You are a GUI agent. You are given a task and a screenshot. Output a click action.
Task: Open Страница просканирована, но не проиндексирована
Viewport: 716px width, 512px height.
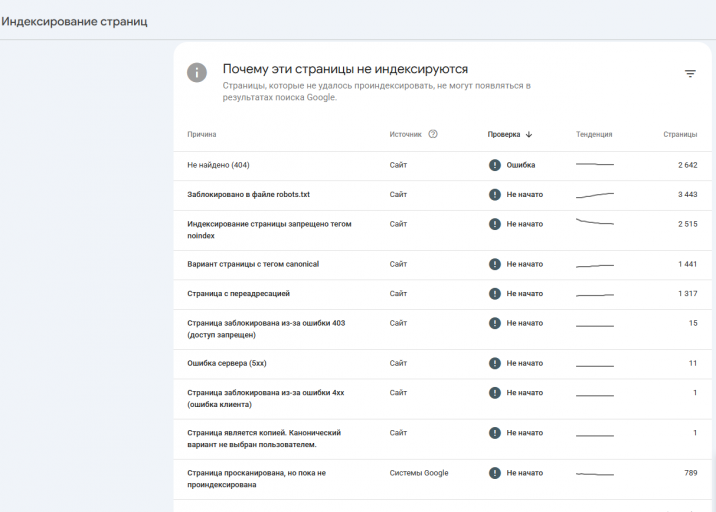tap(256, 479)
